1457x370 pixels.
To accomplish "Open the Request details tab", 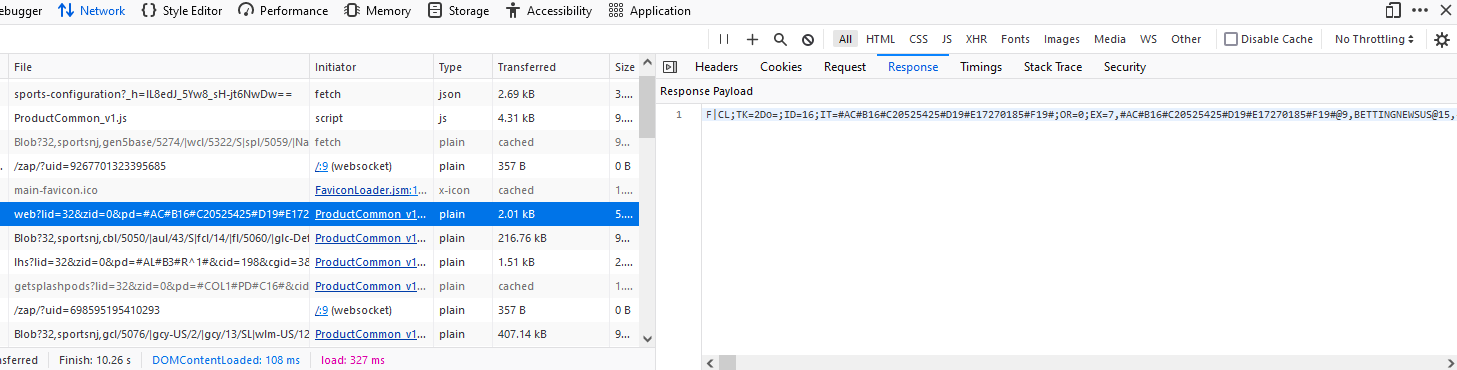I will point(845,67).
